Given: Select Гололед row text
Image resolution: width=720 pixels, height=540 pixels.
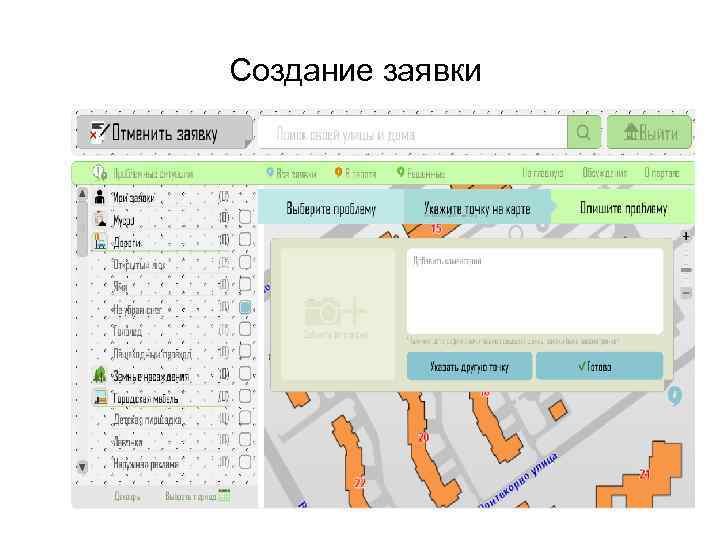Looking at the screenshot, I should pos(127,331).
